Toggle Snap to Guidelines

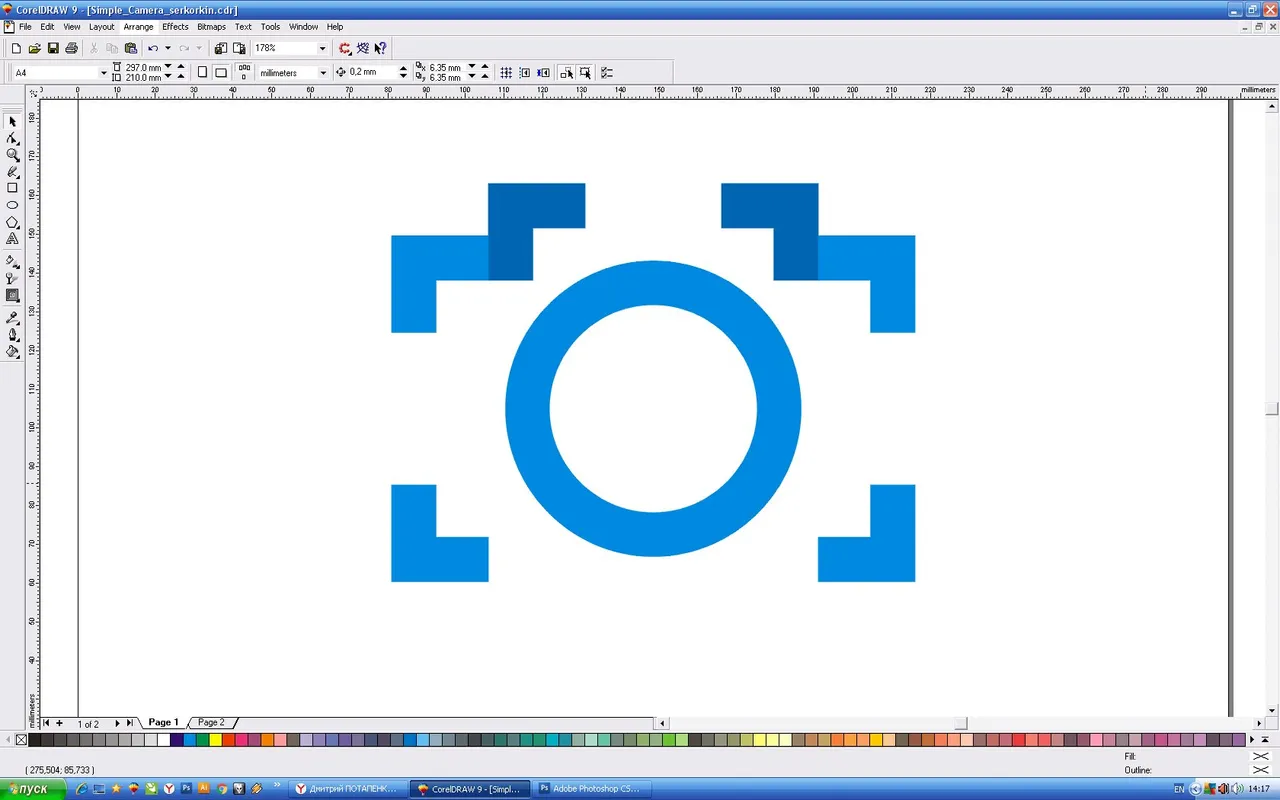coord(525,73)
